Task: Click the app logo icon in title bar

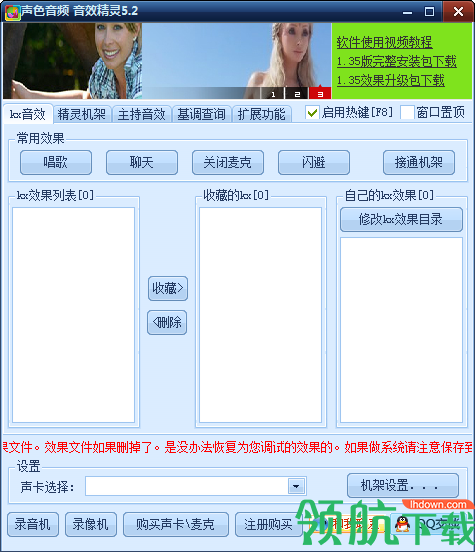Action: [12, 12]
